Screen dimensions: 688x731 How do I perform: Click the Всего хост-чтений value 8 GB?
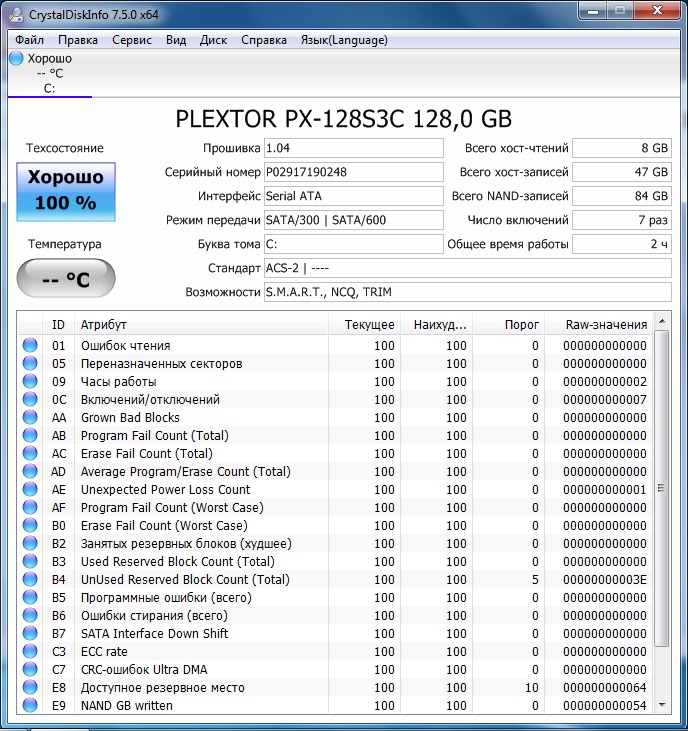[x=622, y=148]
